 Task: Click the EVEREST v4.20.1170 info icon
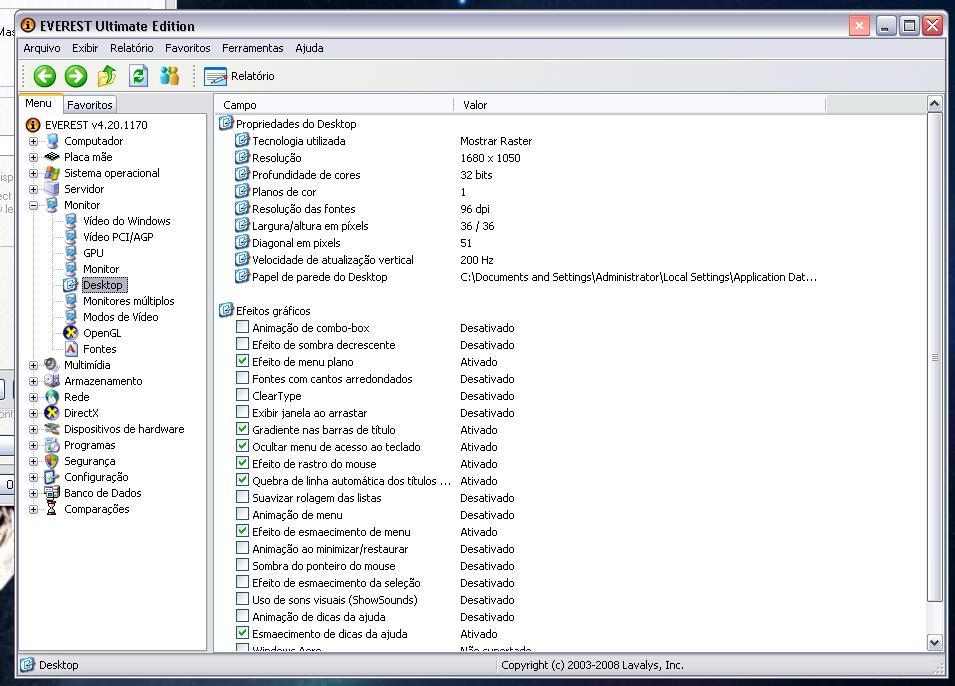click(33, 125)
